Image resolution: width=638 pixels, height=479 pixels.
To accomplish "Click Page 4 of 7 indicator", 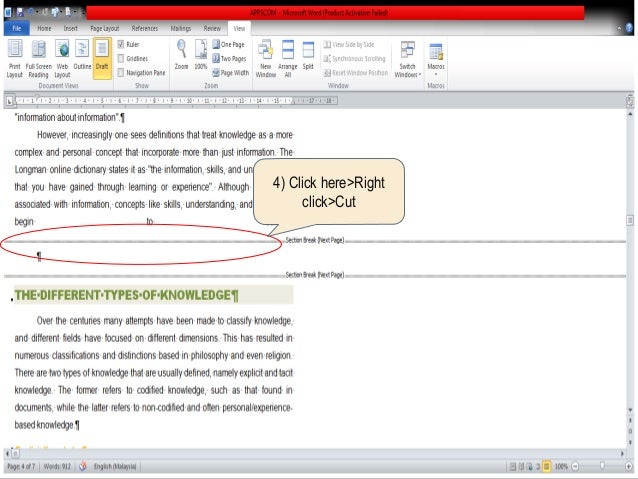I will pyautogui.click(x=21, y=466).
